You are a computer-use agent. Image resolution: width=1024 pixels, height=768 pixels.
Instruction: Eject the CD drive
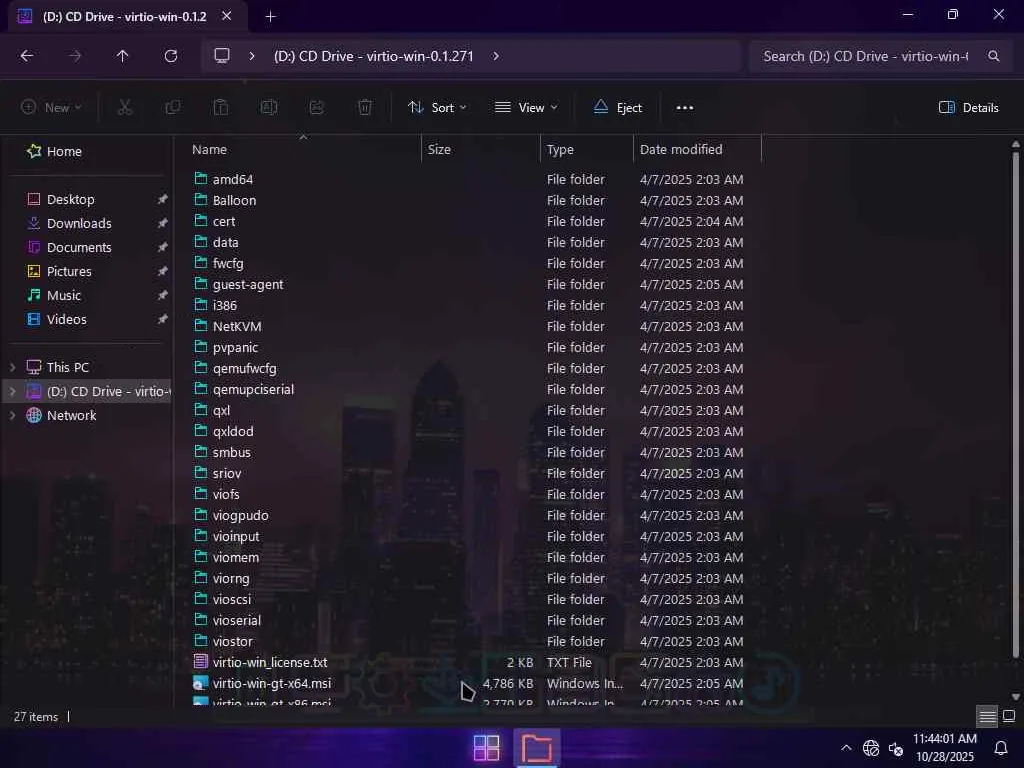pyautogui.click(x=618, y=108)
